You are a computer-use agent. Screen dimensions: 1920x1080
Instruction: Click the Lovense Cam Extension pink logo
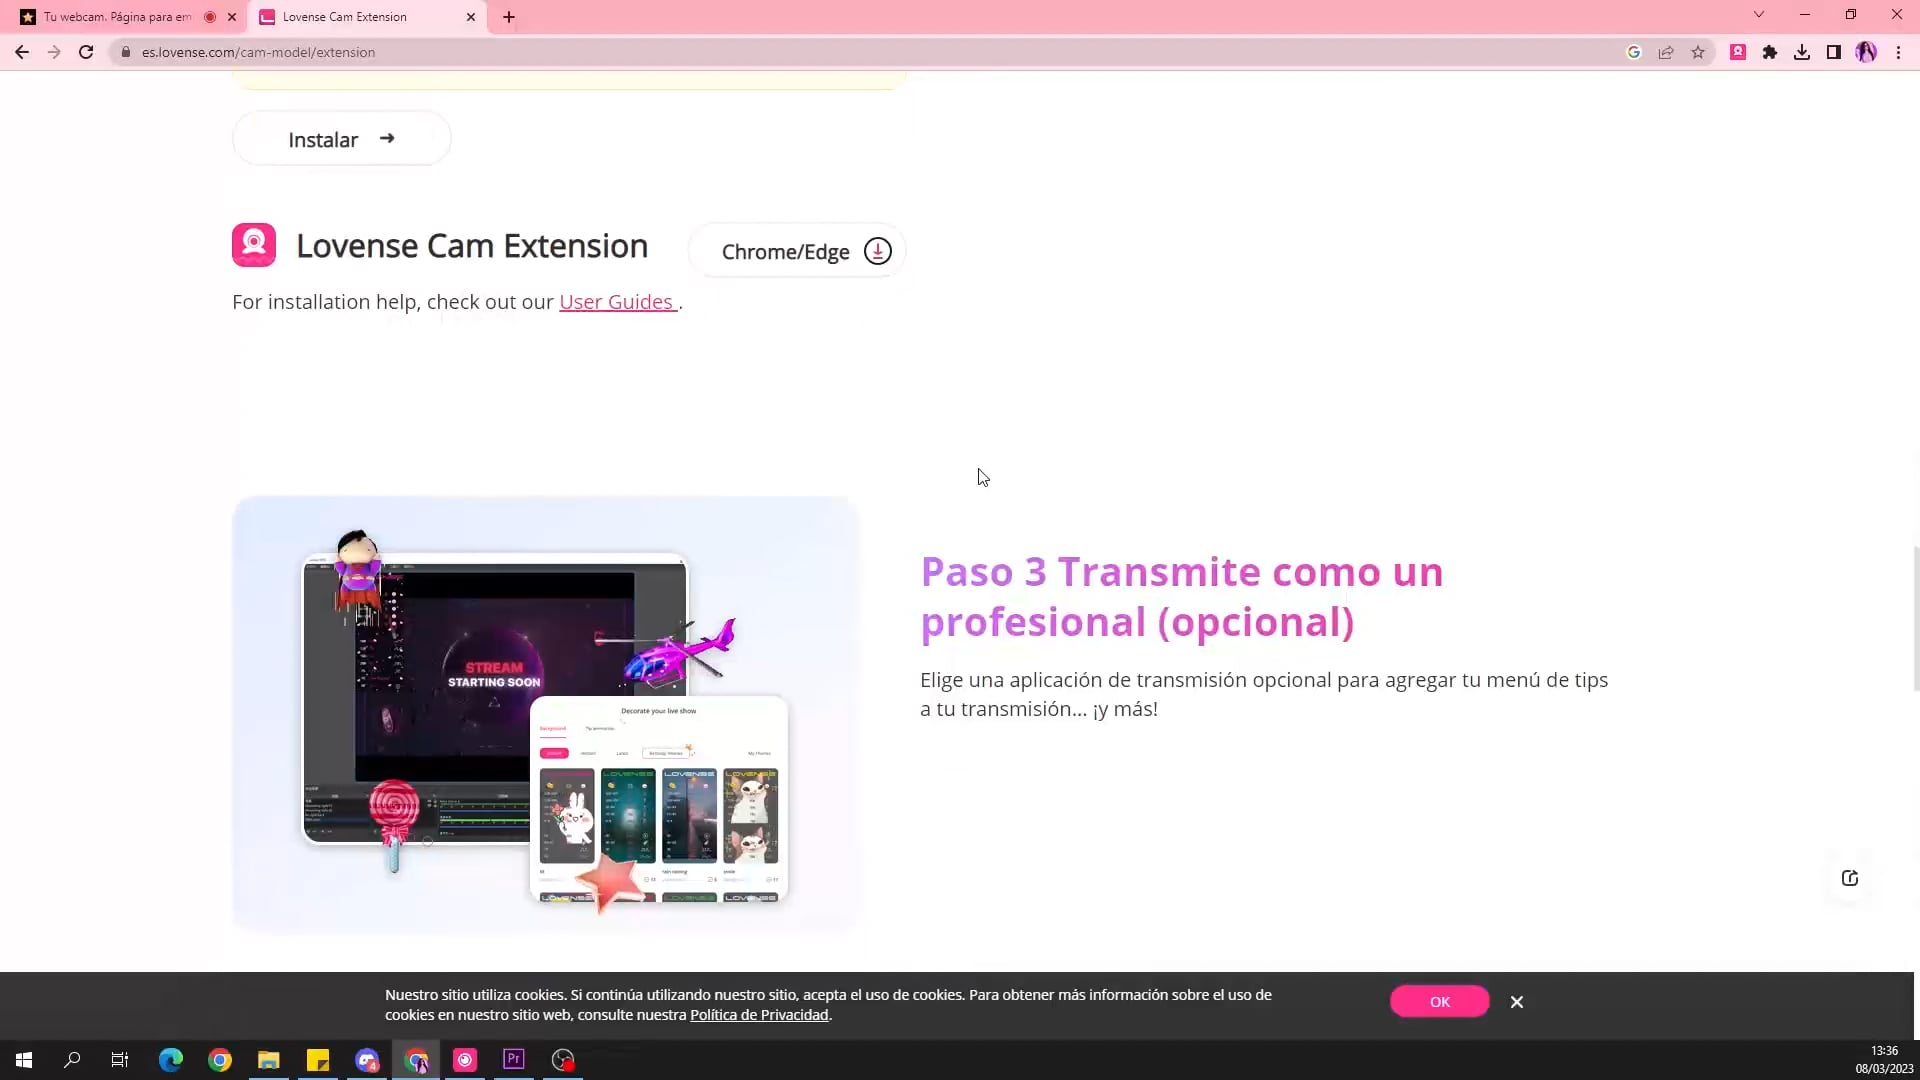(254, 245)
